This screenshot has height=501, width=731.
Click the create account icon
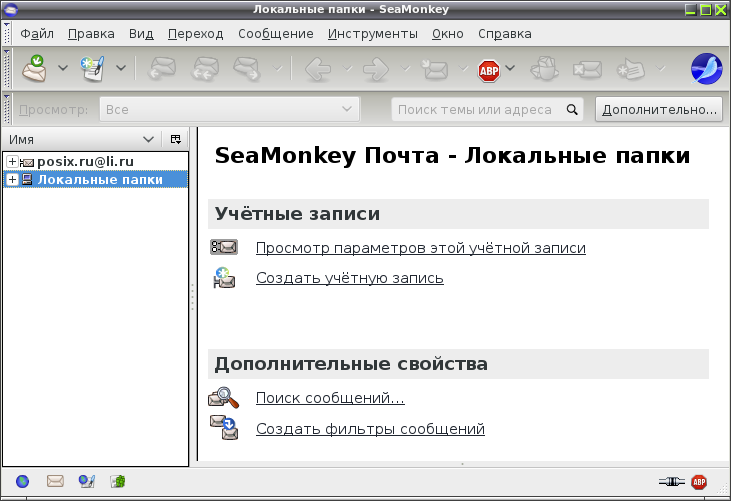coord(224,278)
